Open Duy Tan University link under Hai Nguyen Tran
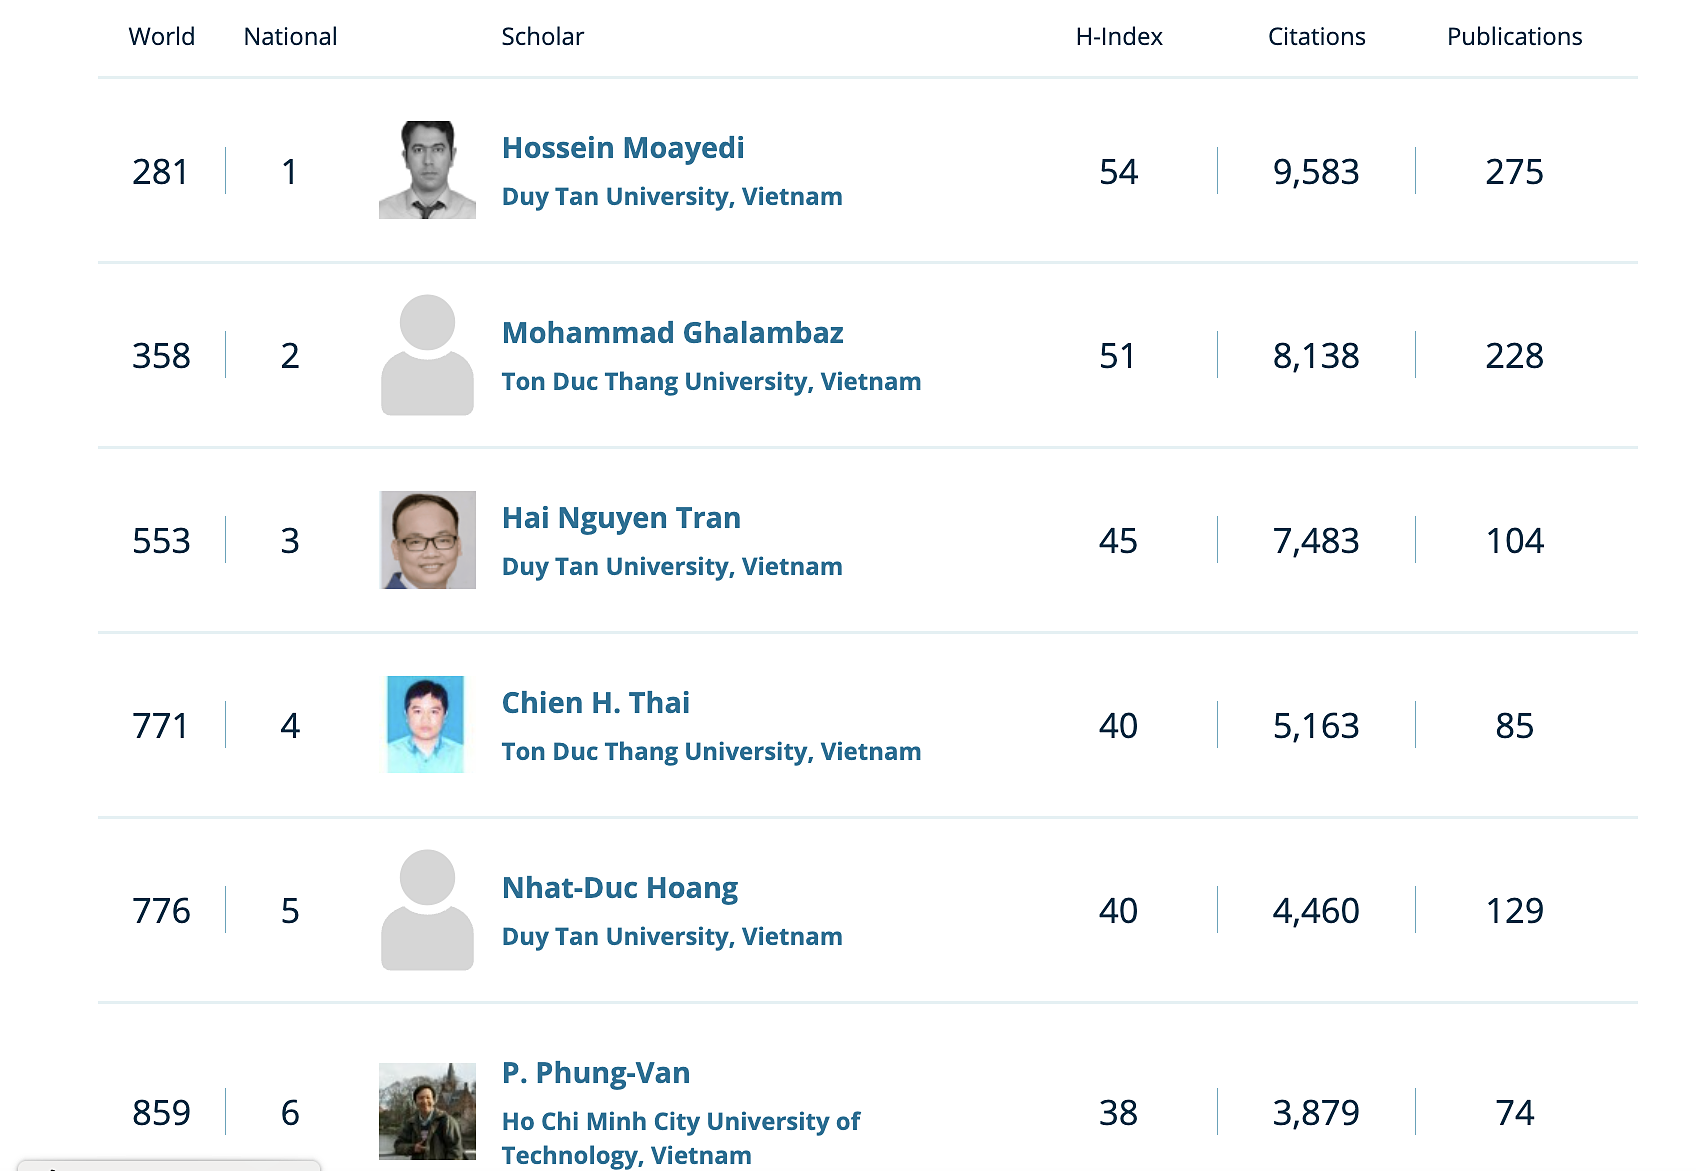Viewport: 1696px width, 1171px height. [x=671, y=567]
